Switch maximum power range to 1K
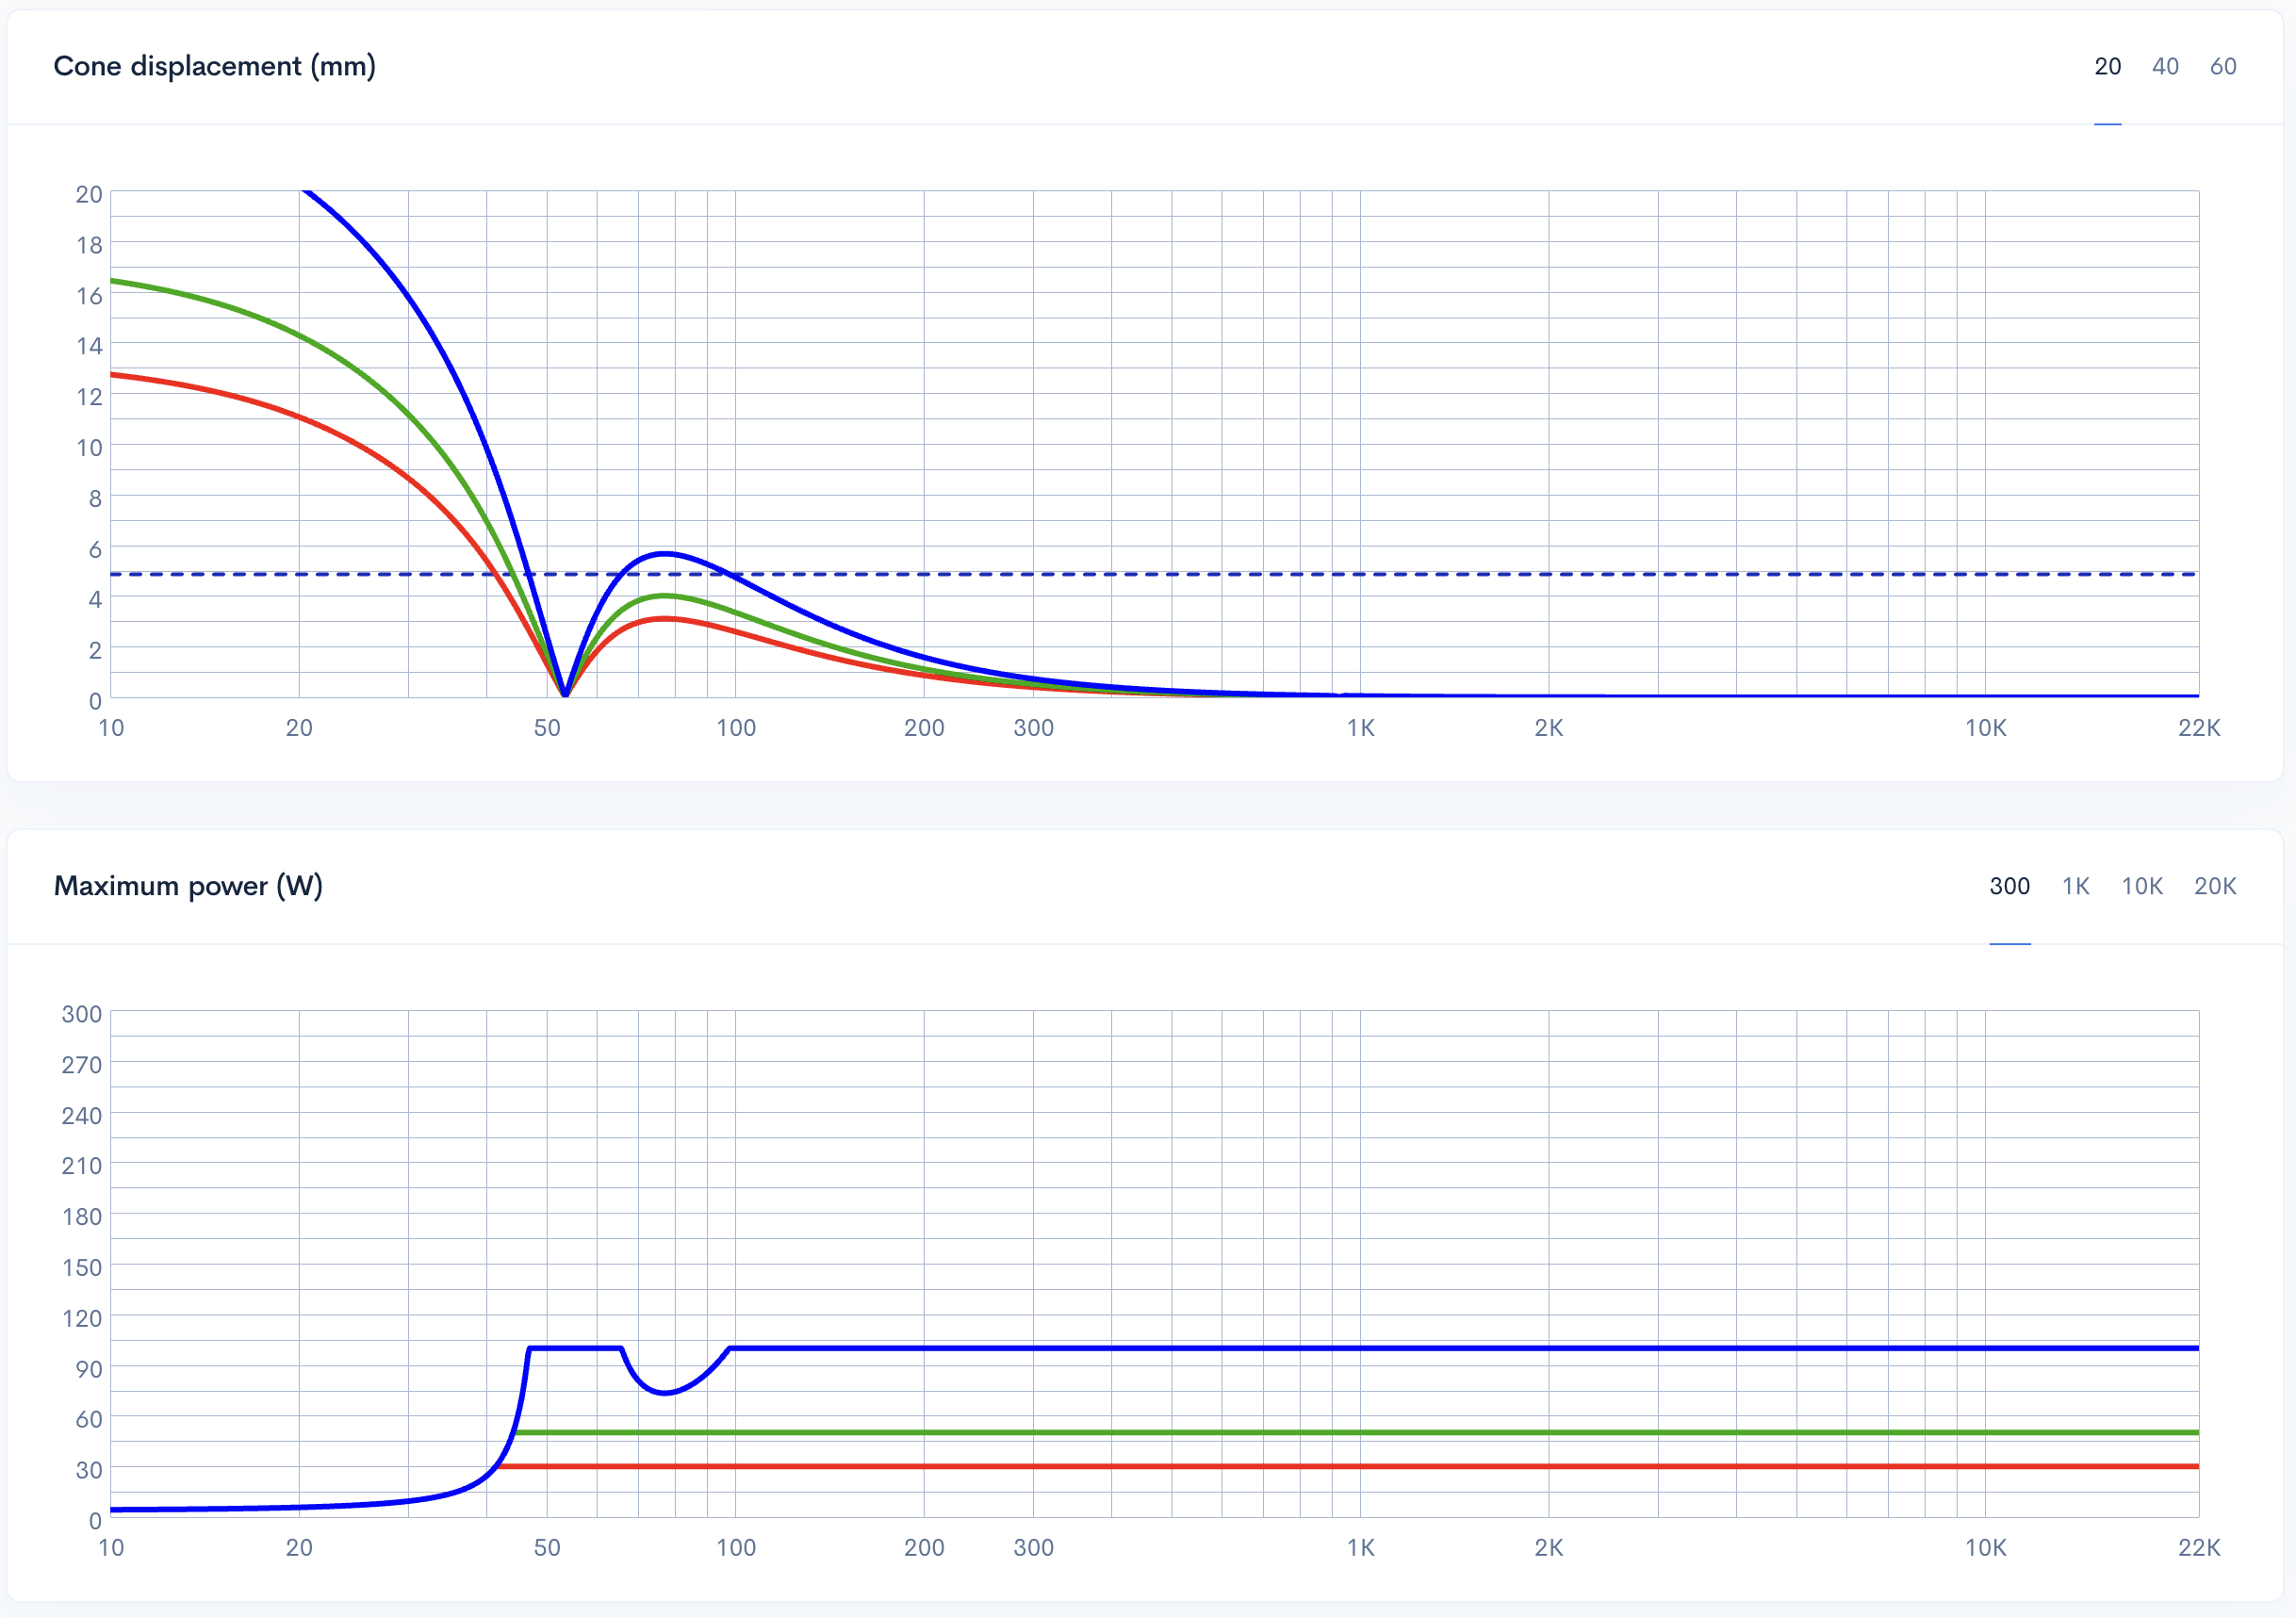Image resolution: width=2296 pixels, height=1617 pixels. coord(2076,887)
